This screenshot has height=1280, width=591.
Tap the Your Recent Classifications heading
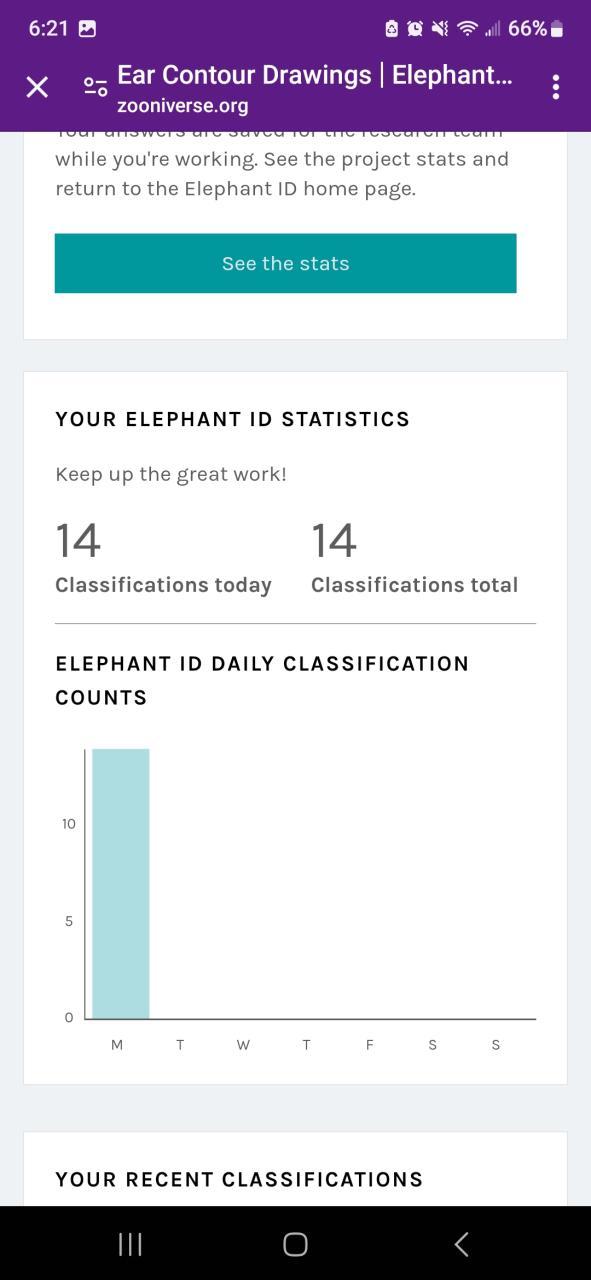pos(239,1179)
